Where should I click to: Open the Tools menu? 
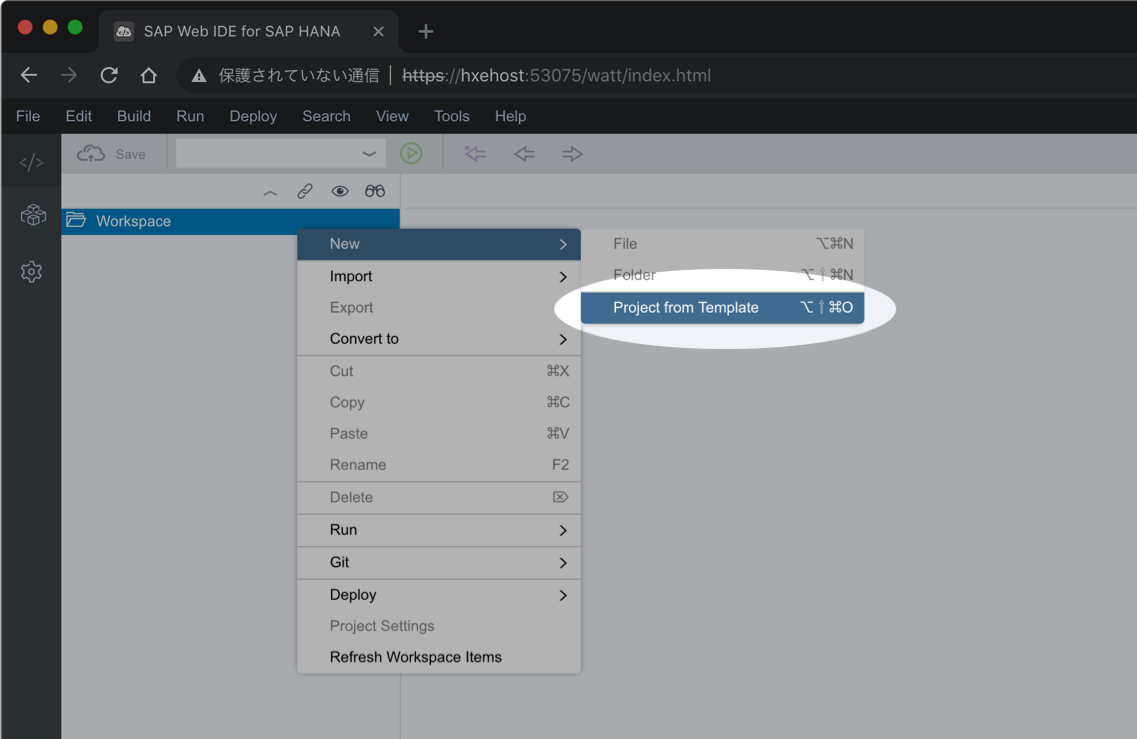(451, 116)
